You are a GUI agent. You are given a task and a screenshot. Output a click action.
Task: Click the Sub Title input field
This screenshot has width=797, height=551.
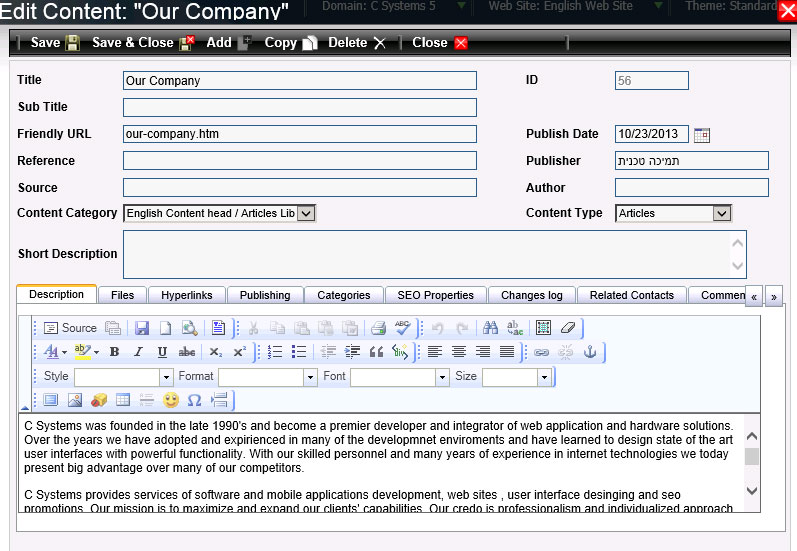click(300, 107)
